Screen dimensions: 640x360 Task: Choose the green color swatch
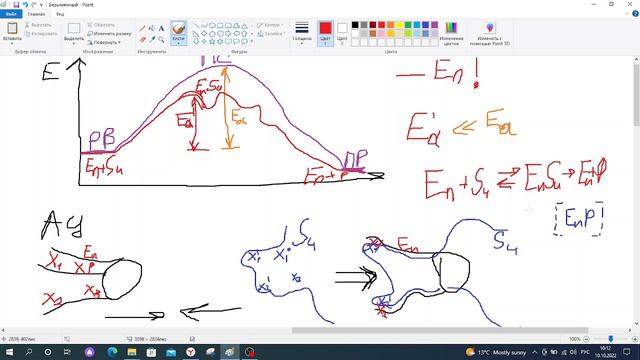pos(408,25)
